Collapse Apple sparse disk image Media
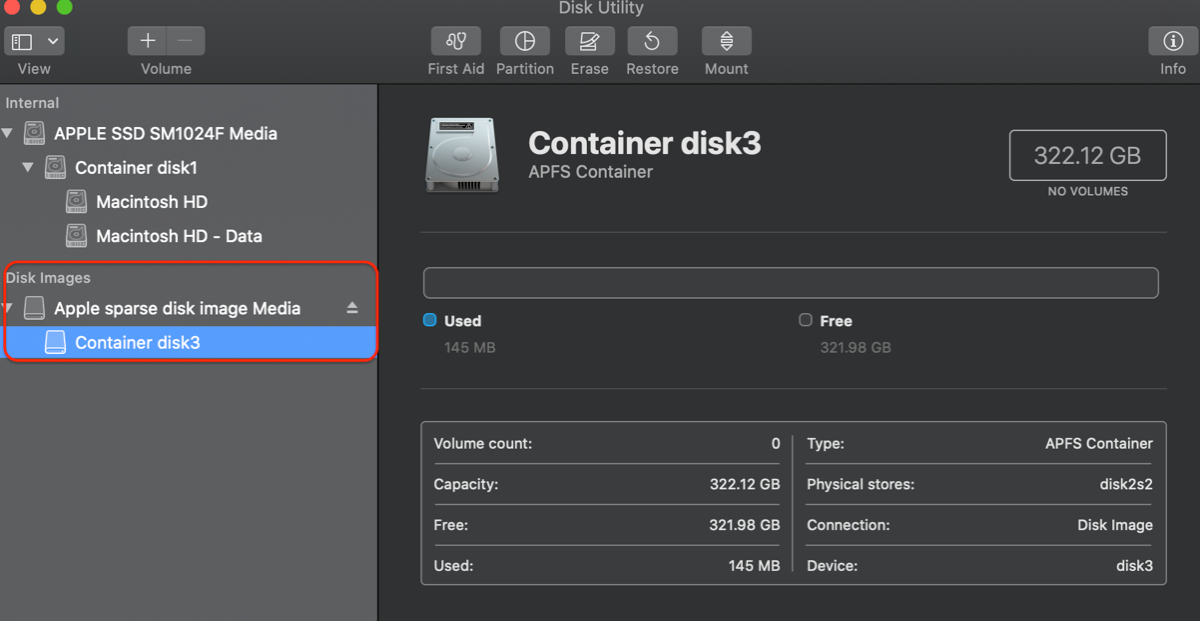 [9, 308]
